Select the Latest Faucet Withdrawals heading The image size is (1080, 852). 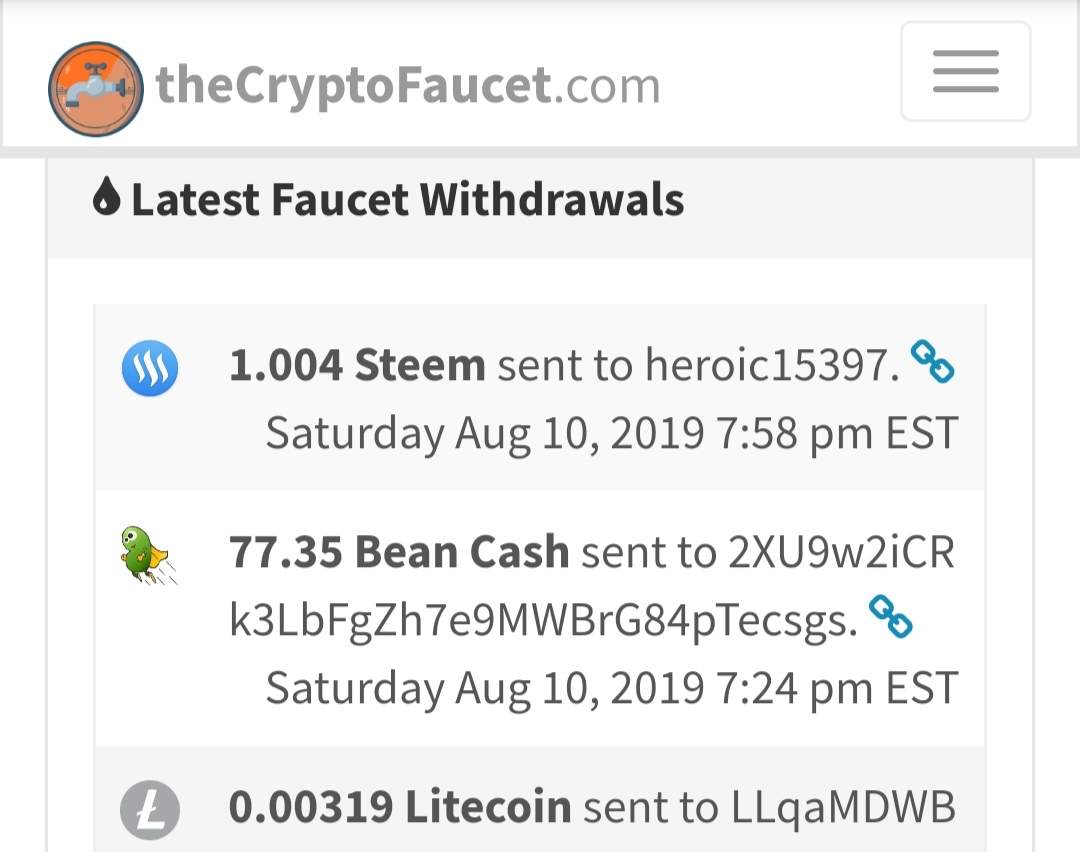tap(408, 199)
